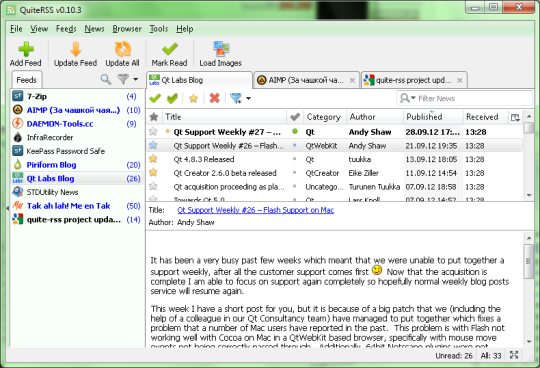Toggle star on Qt Creator 2.6.0 beta released
The image size is (540, 368).
point(153,173)
